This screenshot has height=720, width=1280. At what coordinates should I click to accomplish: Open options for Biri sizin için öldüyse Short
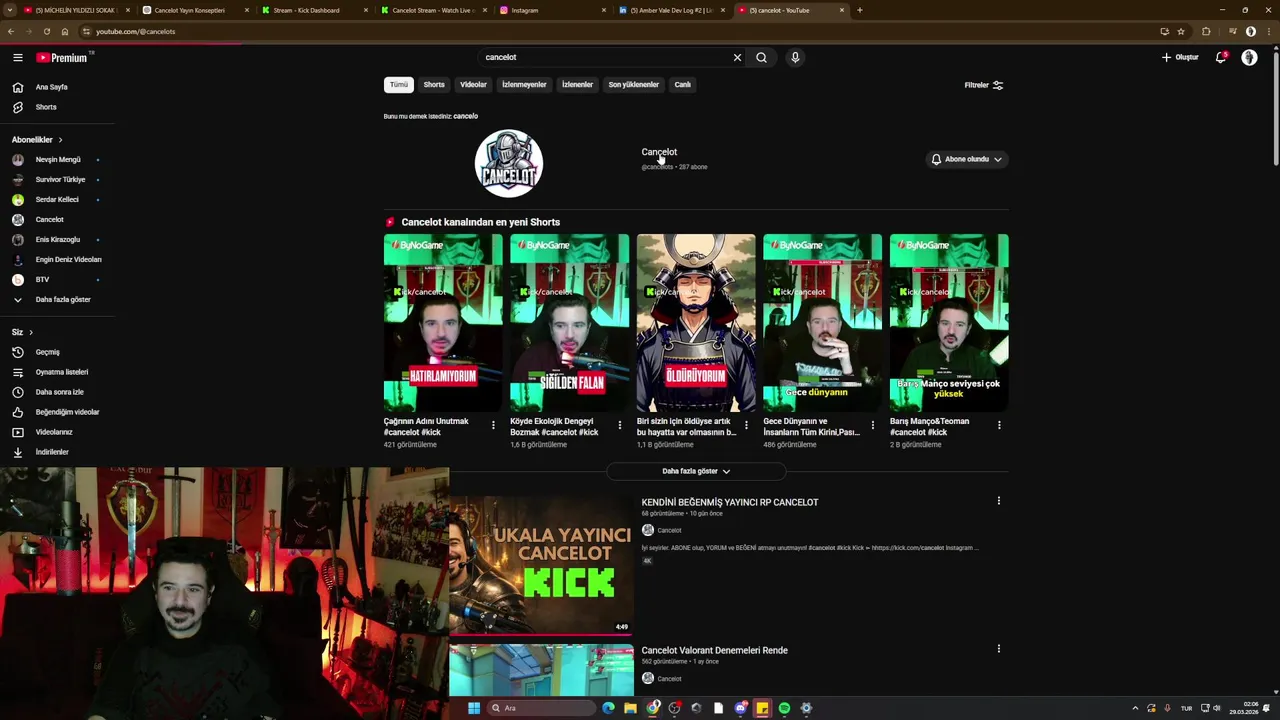746,425
